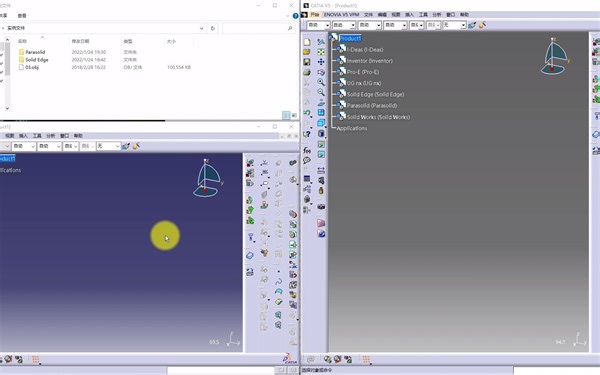Click the Normal View icon in right CATIA window
Screen dimensions: 600x375
tap(321, 103)
